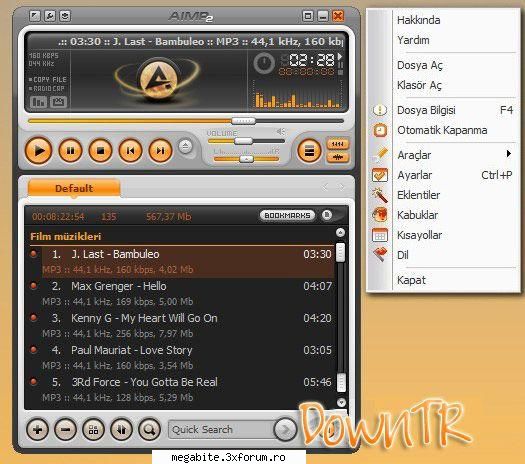Click the third title bar utility icon
525x464 pixels.
65,16
